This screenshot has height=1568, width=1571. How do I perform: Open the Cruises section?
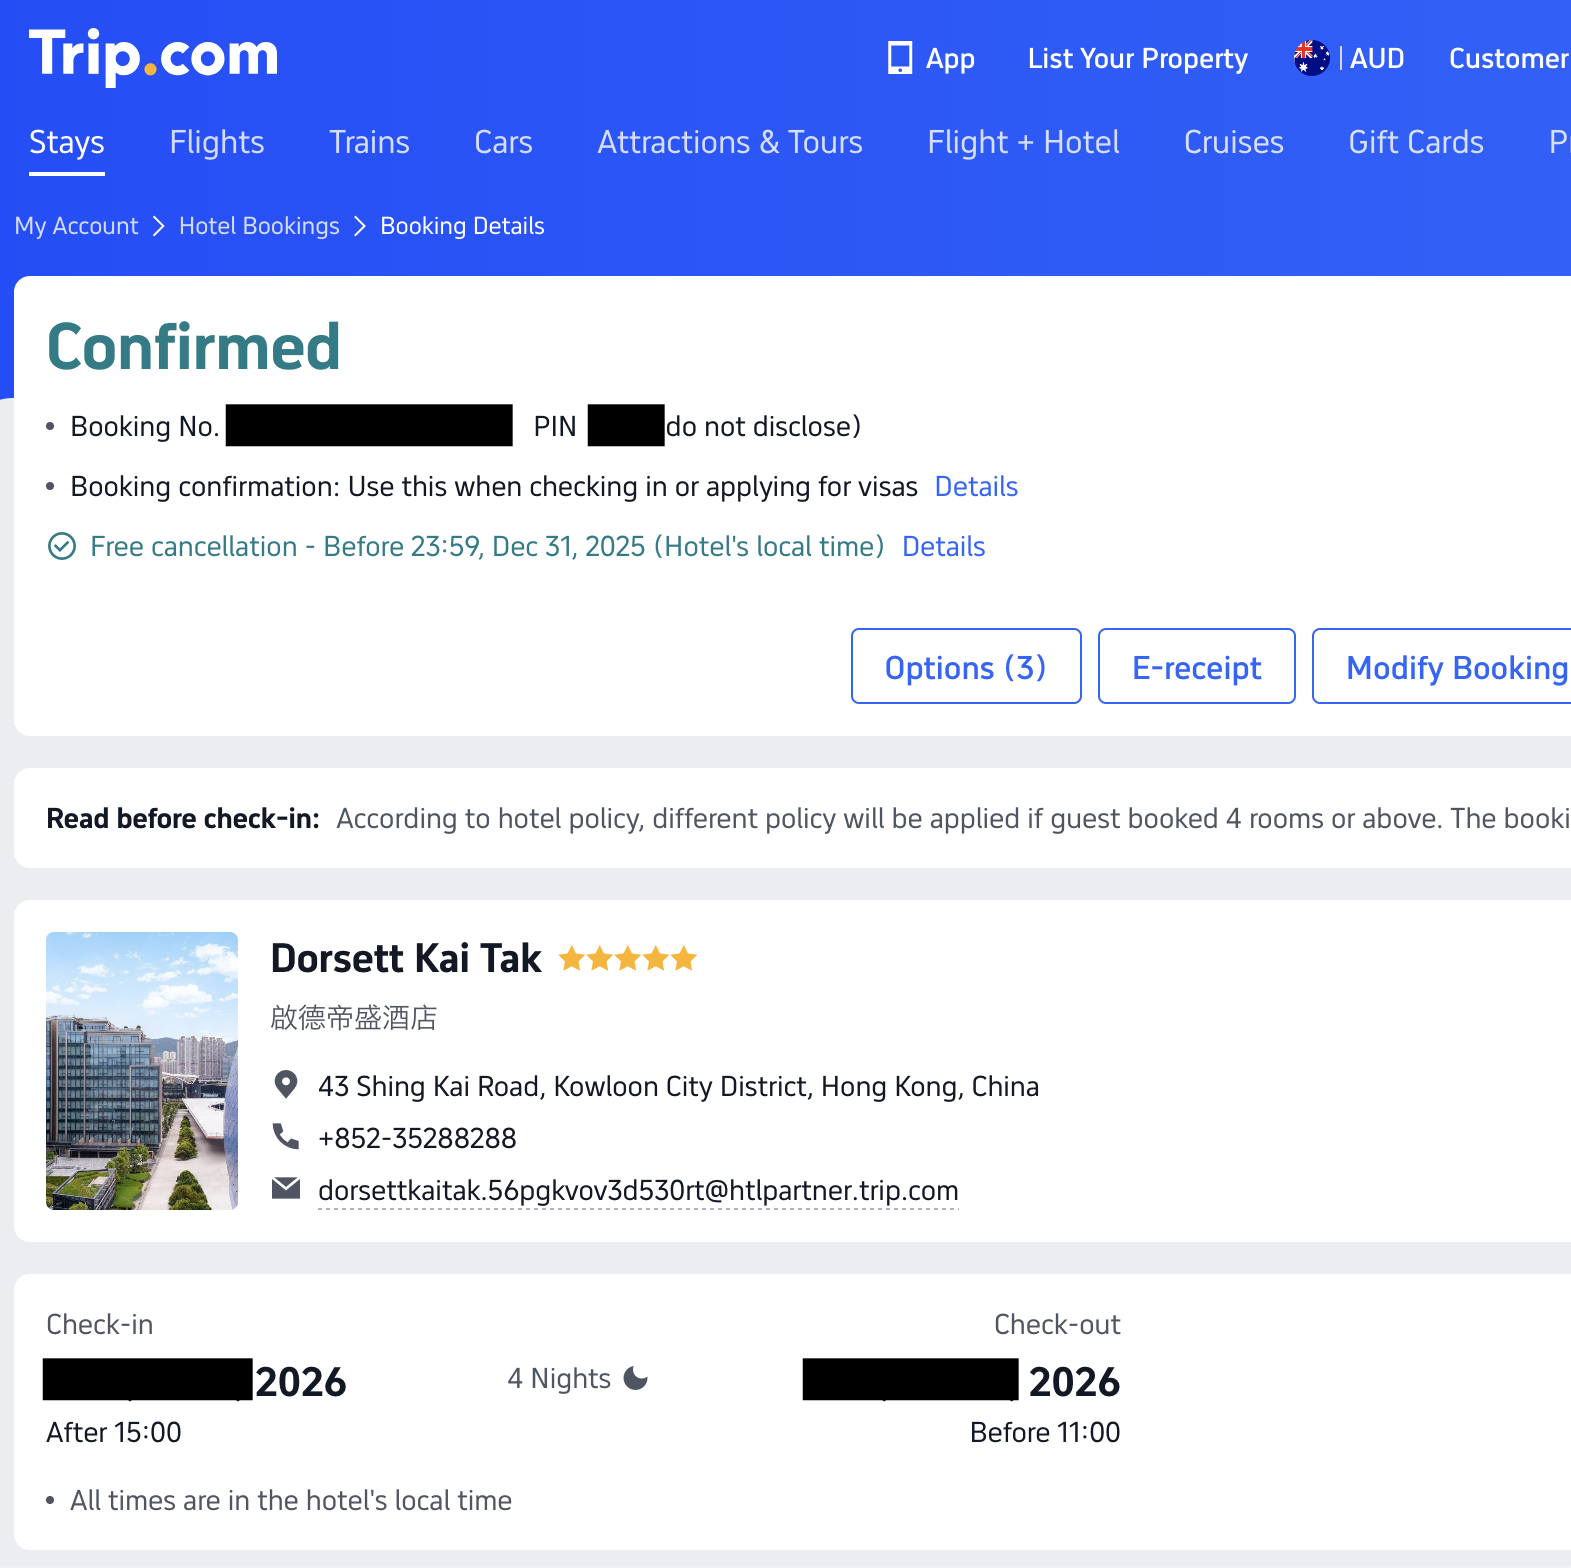1233,143
